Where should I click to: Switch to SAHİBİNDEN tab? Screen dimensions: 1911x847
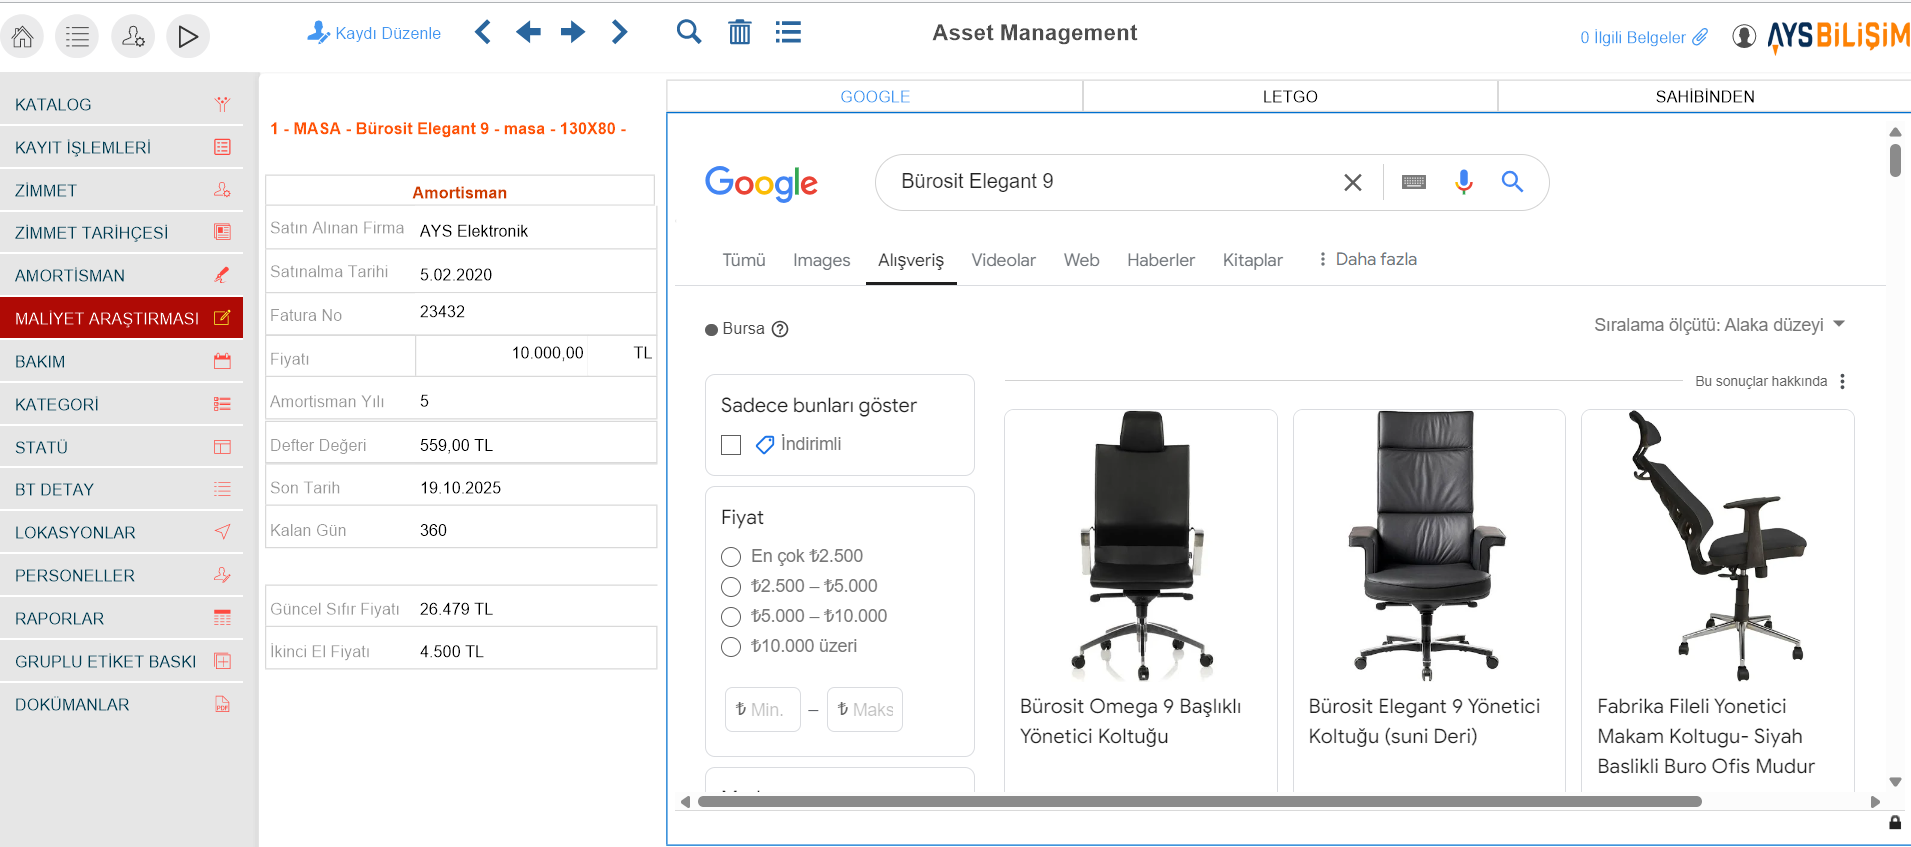pyautogui.click(x=1705, y=97)
